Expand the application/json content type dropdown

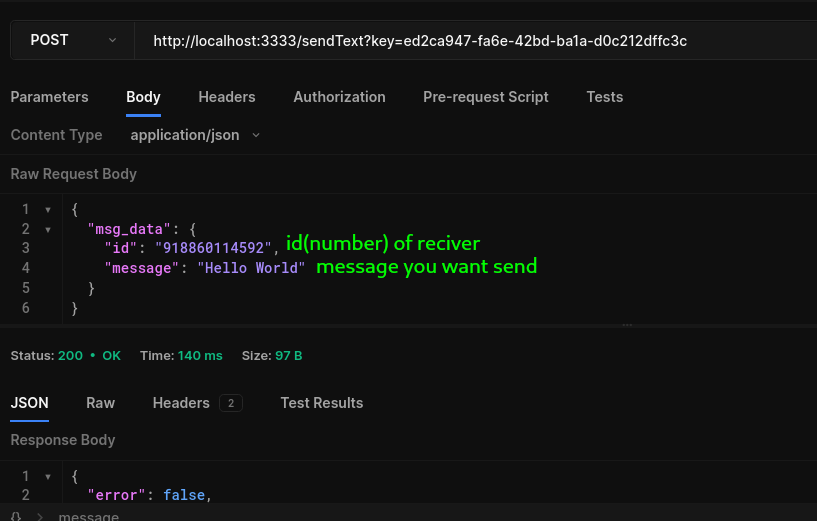195,135
